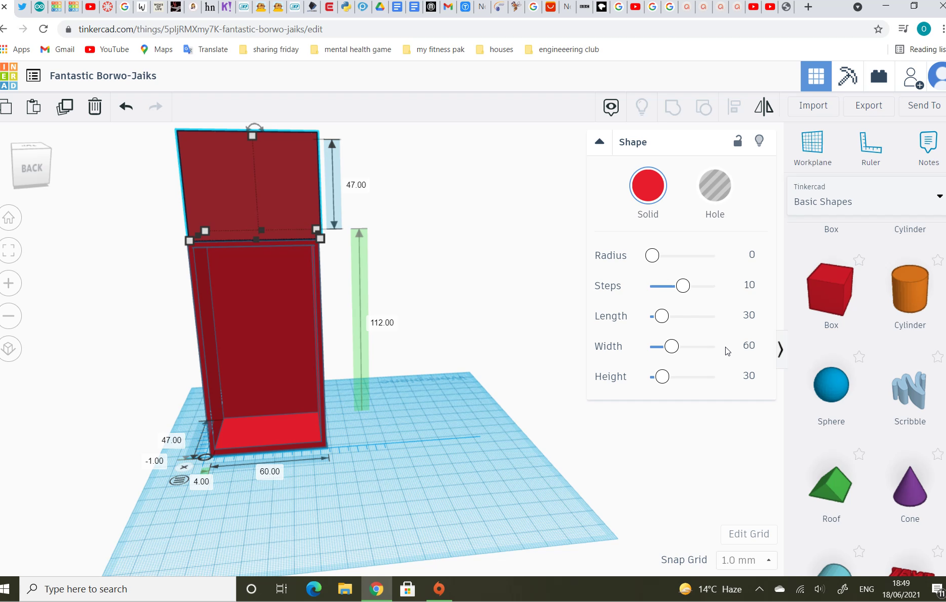Open the Align tool
This screenshot has width=946, height=602.
[736, 105]
